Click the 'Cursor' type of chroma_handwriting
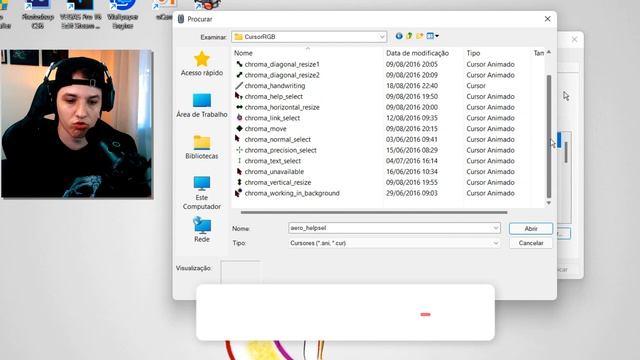 pyautogui.click(x=476, y=86)
